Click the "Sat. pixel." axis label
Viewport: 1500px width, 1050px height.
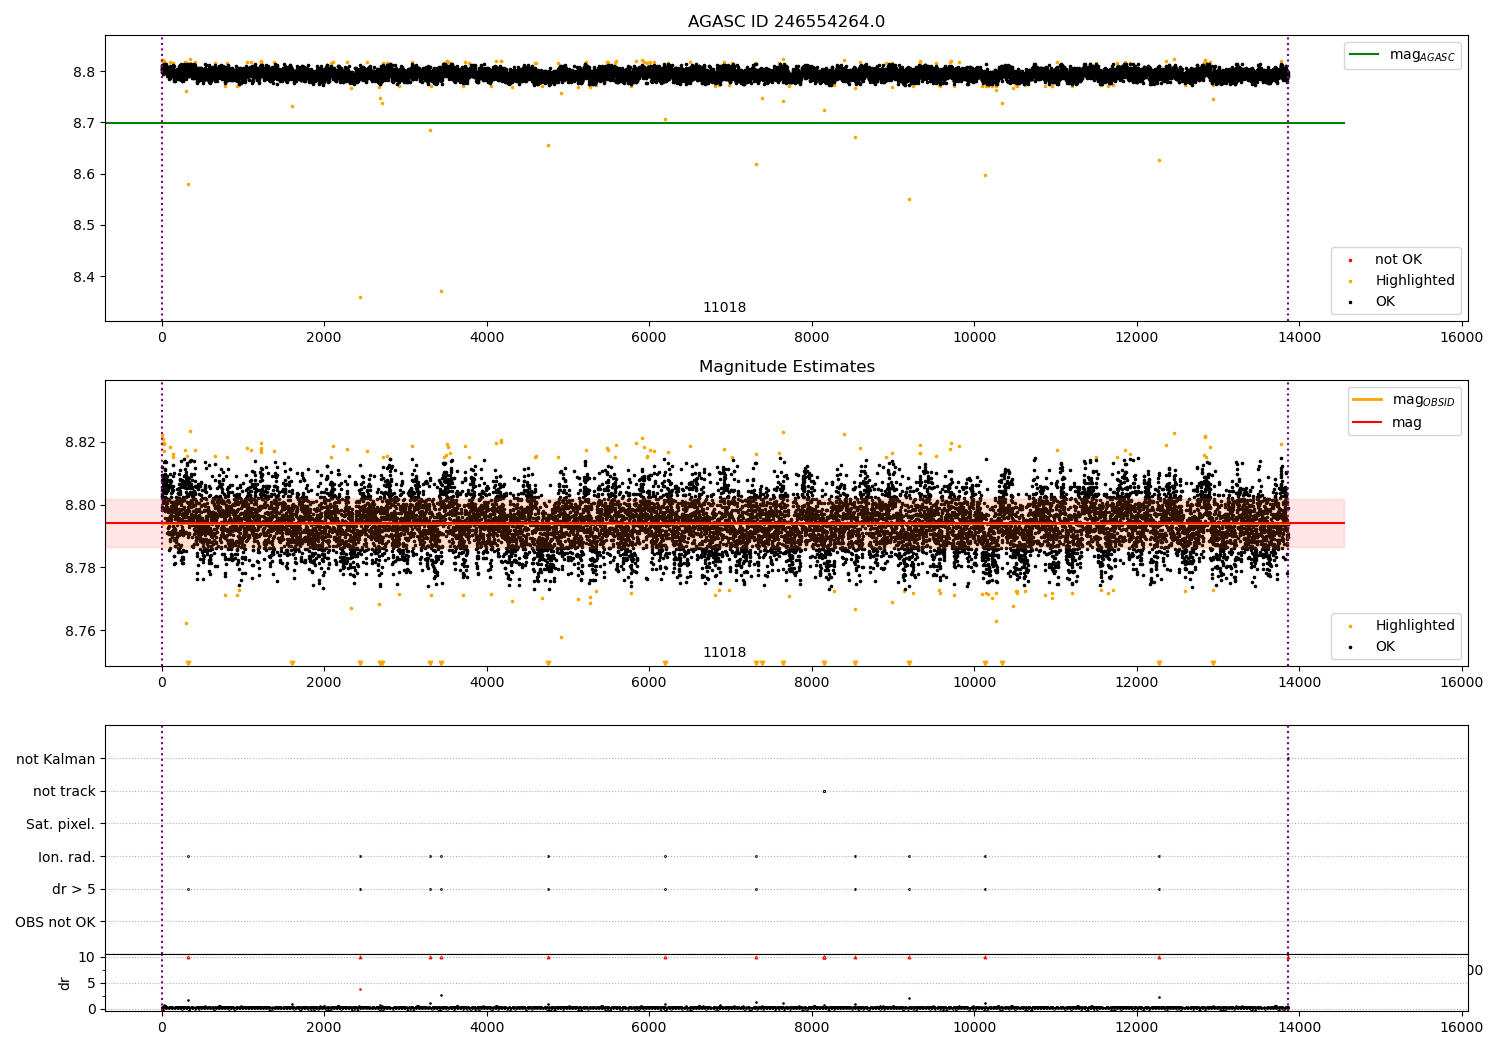pyautogui.click(x=60, y=825)
